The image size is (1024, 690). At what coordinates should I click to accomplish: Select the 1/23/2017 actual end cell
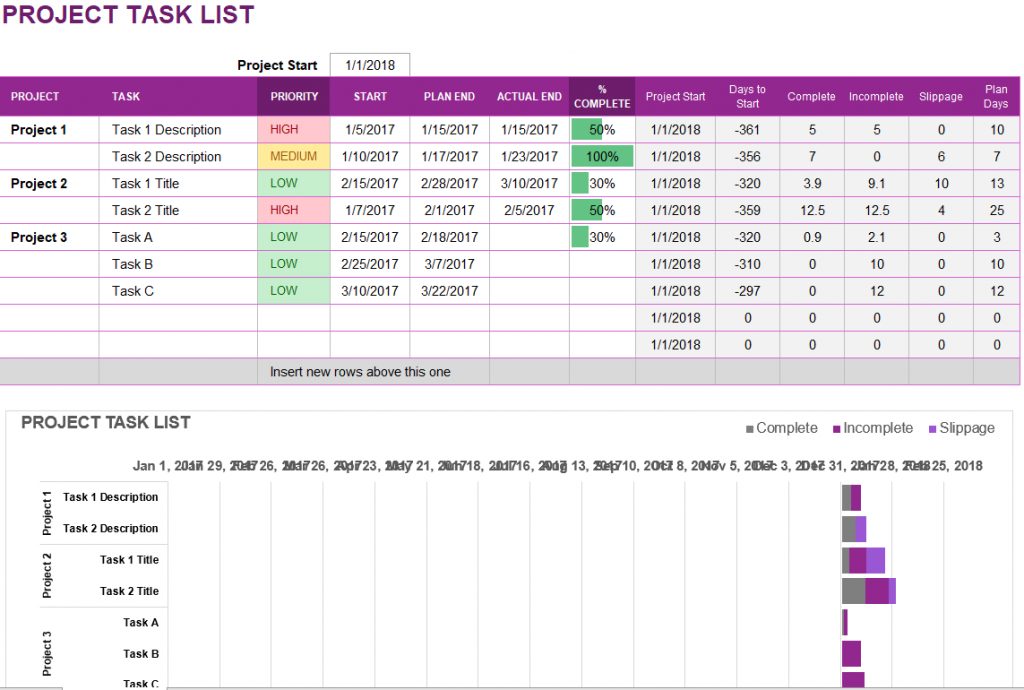point(529,156)
